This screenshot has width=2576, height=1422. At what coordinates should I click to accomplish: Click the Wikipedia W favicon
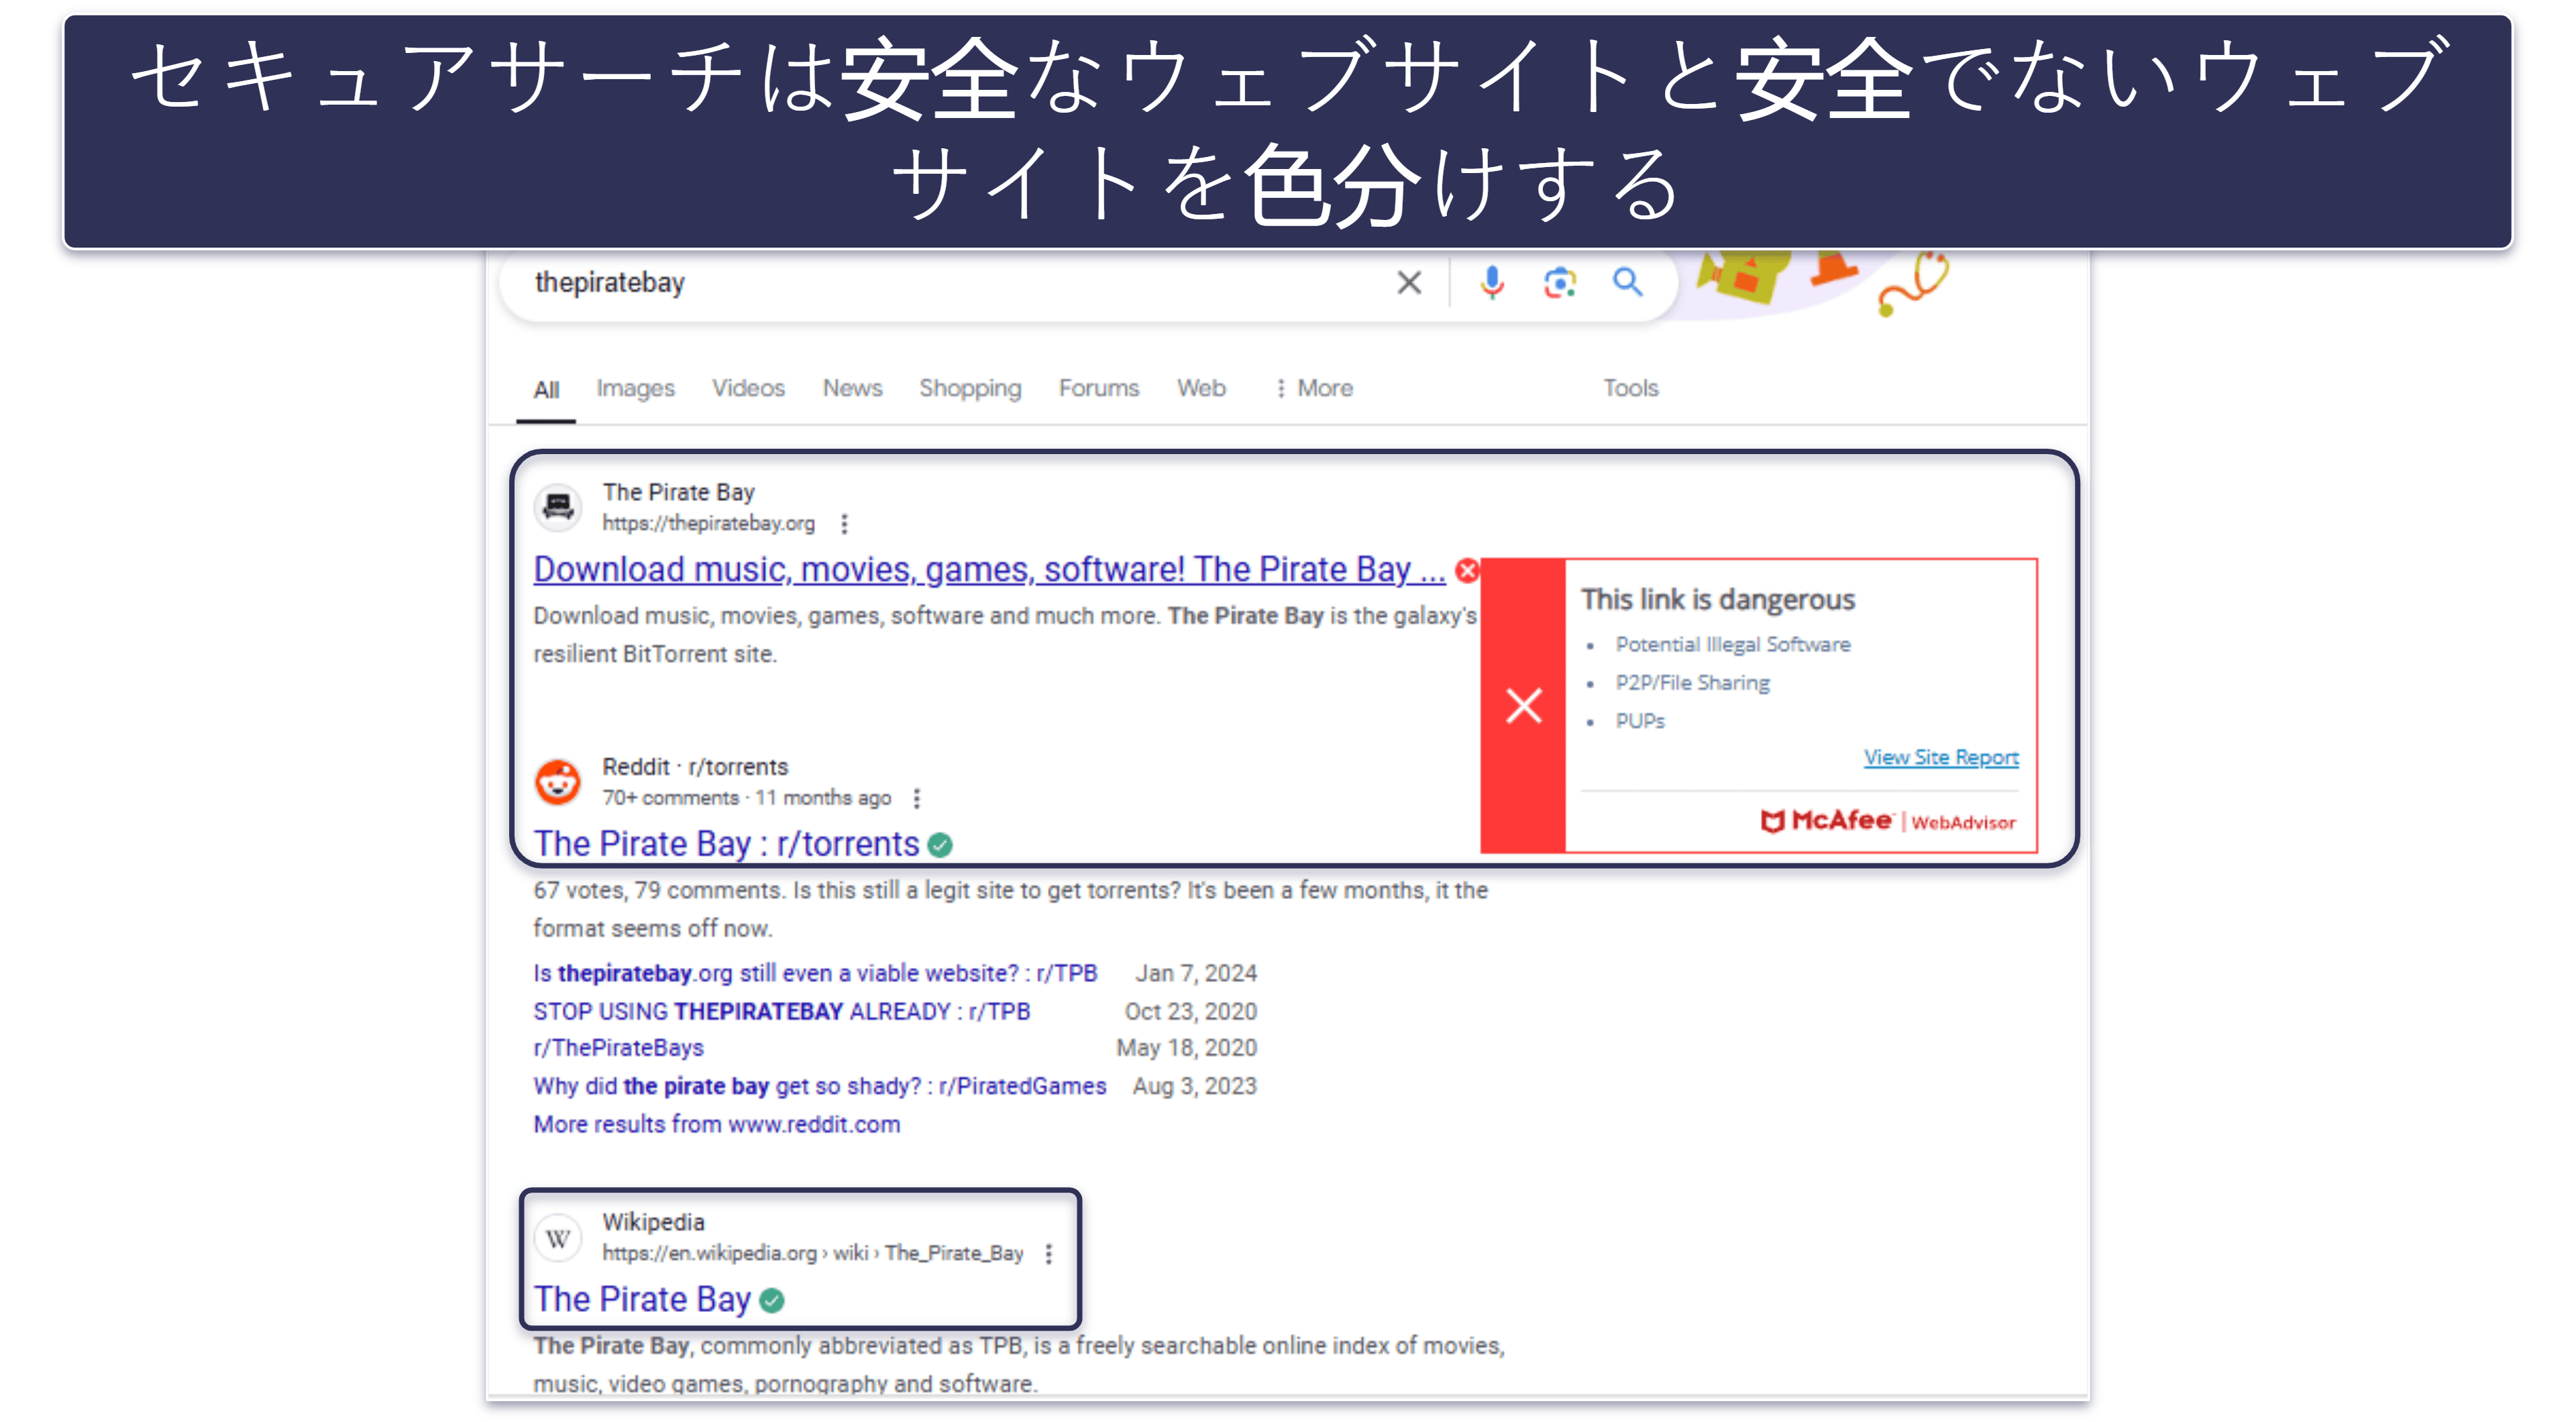click(x=557, y=1238)
